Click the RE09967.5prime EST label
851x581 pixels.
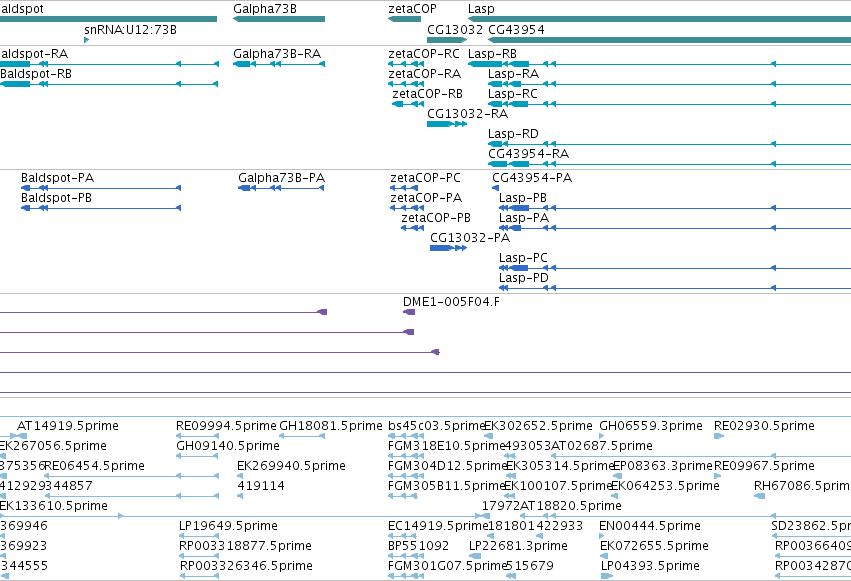(x=764, y=467)
